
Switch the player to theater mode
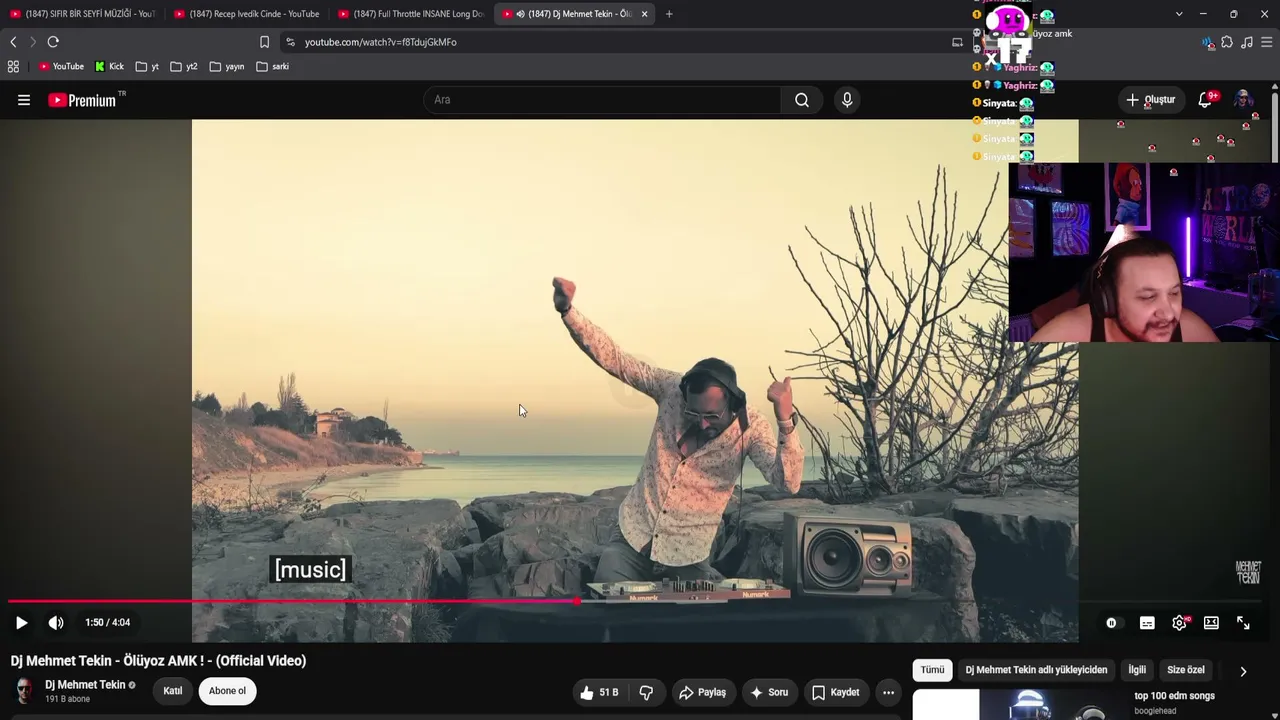[x=1211, y=623]
